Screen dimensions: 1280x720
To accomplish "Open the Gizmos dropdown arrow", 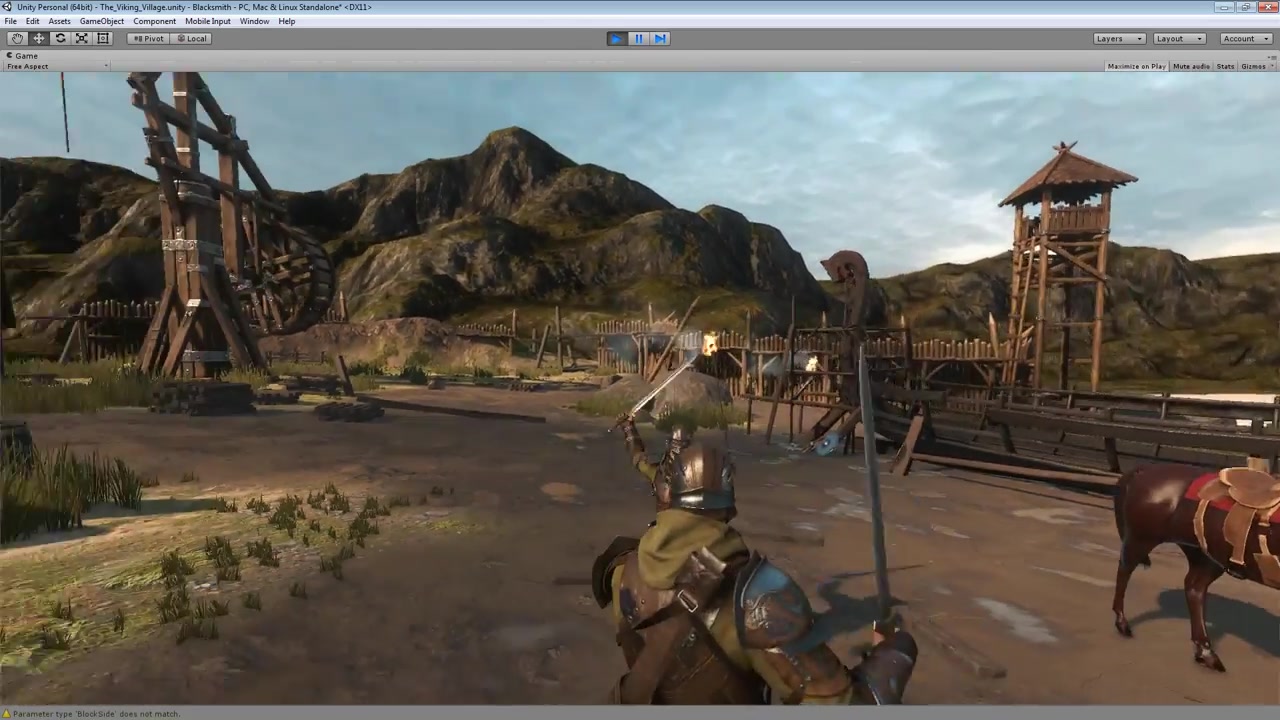I will pos(1272,66).
